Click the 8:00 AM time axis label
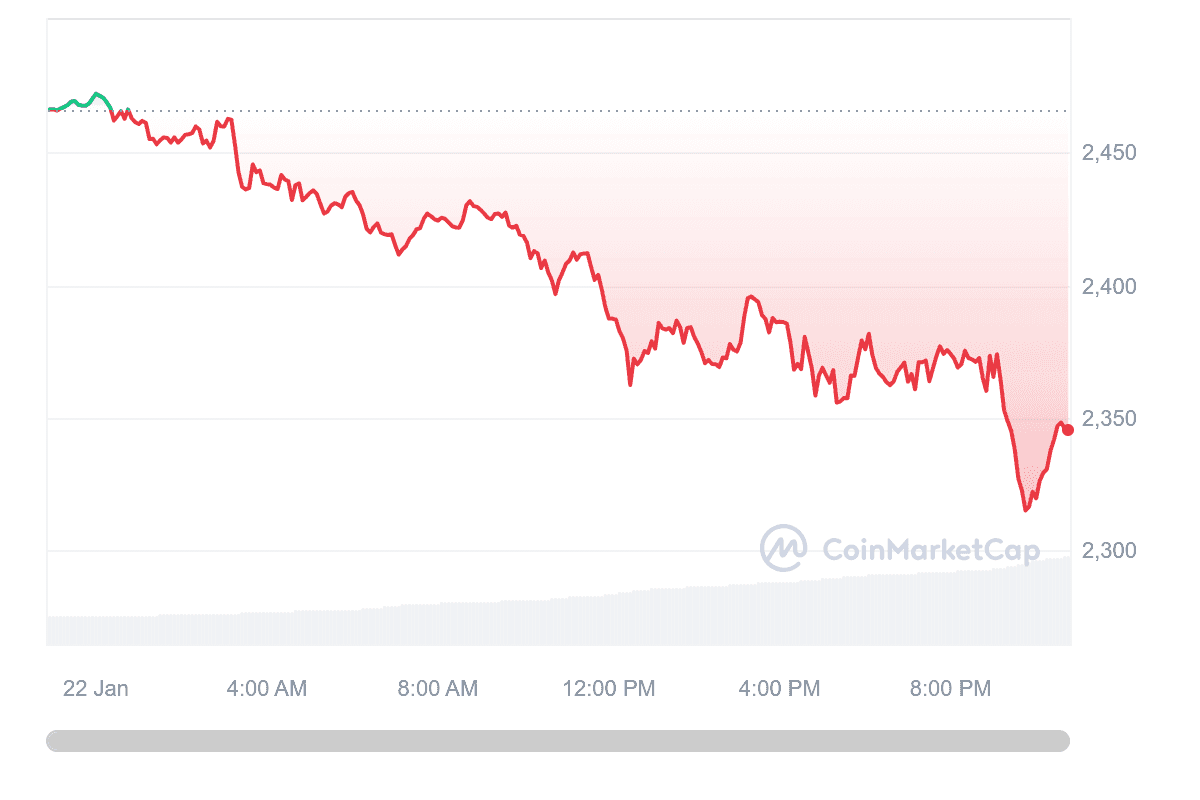Viewport: 1200px width, 800px height. [438, 688]
